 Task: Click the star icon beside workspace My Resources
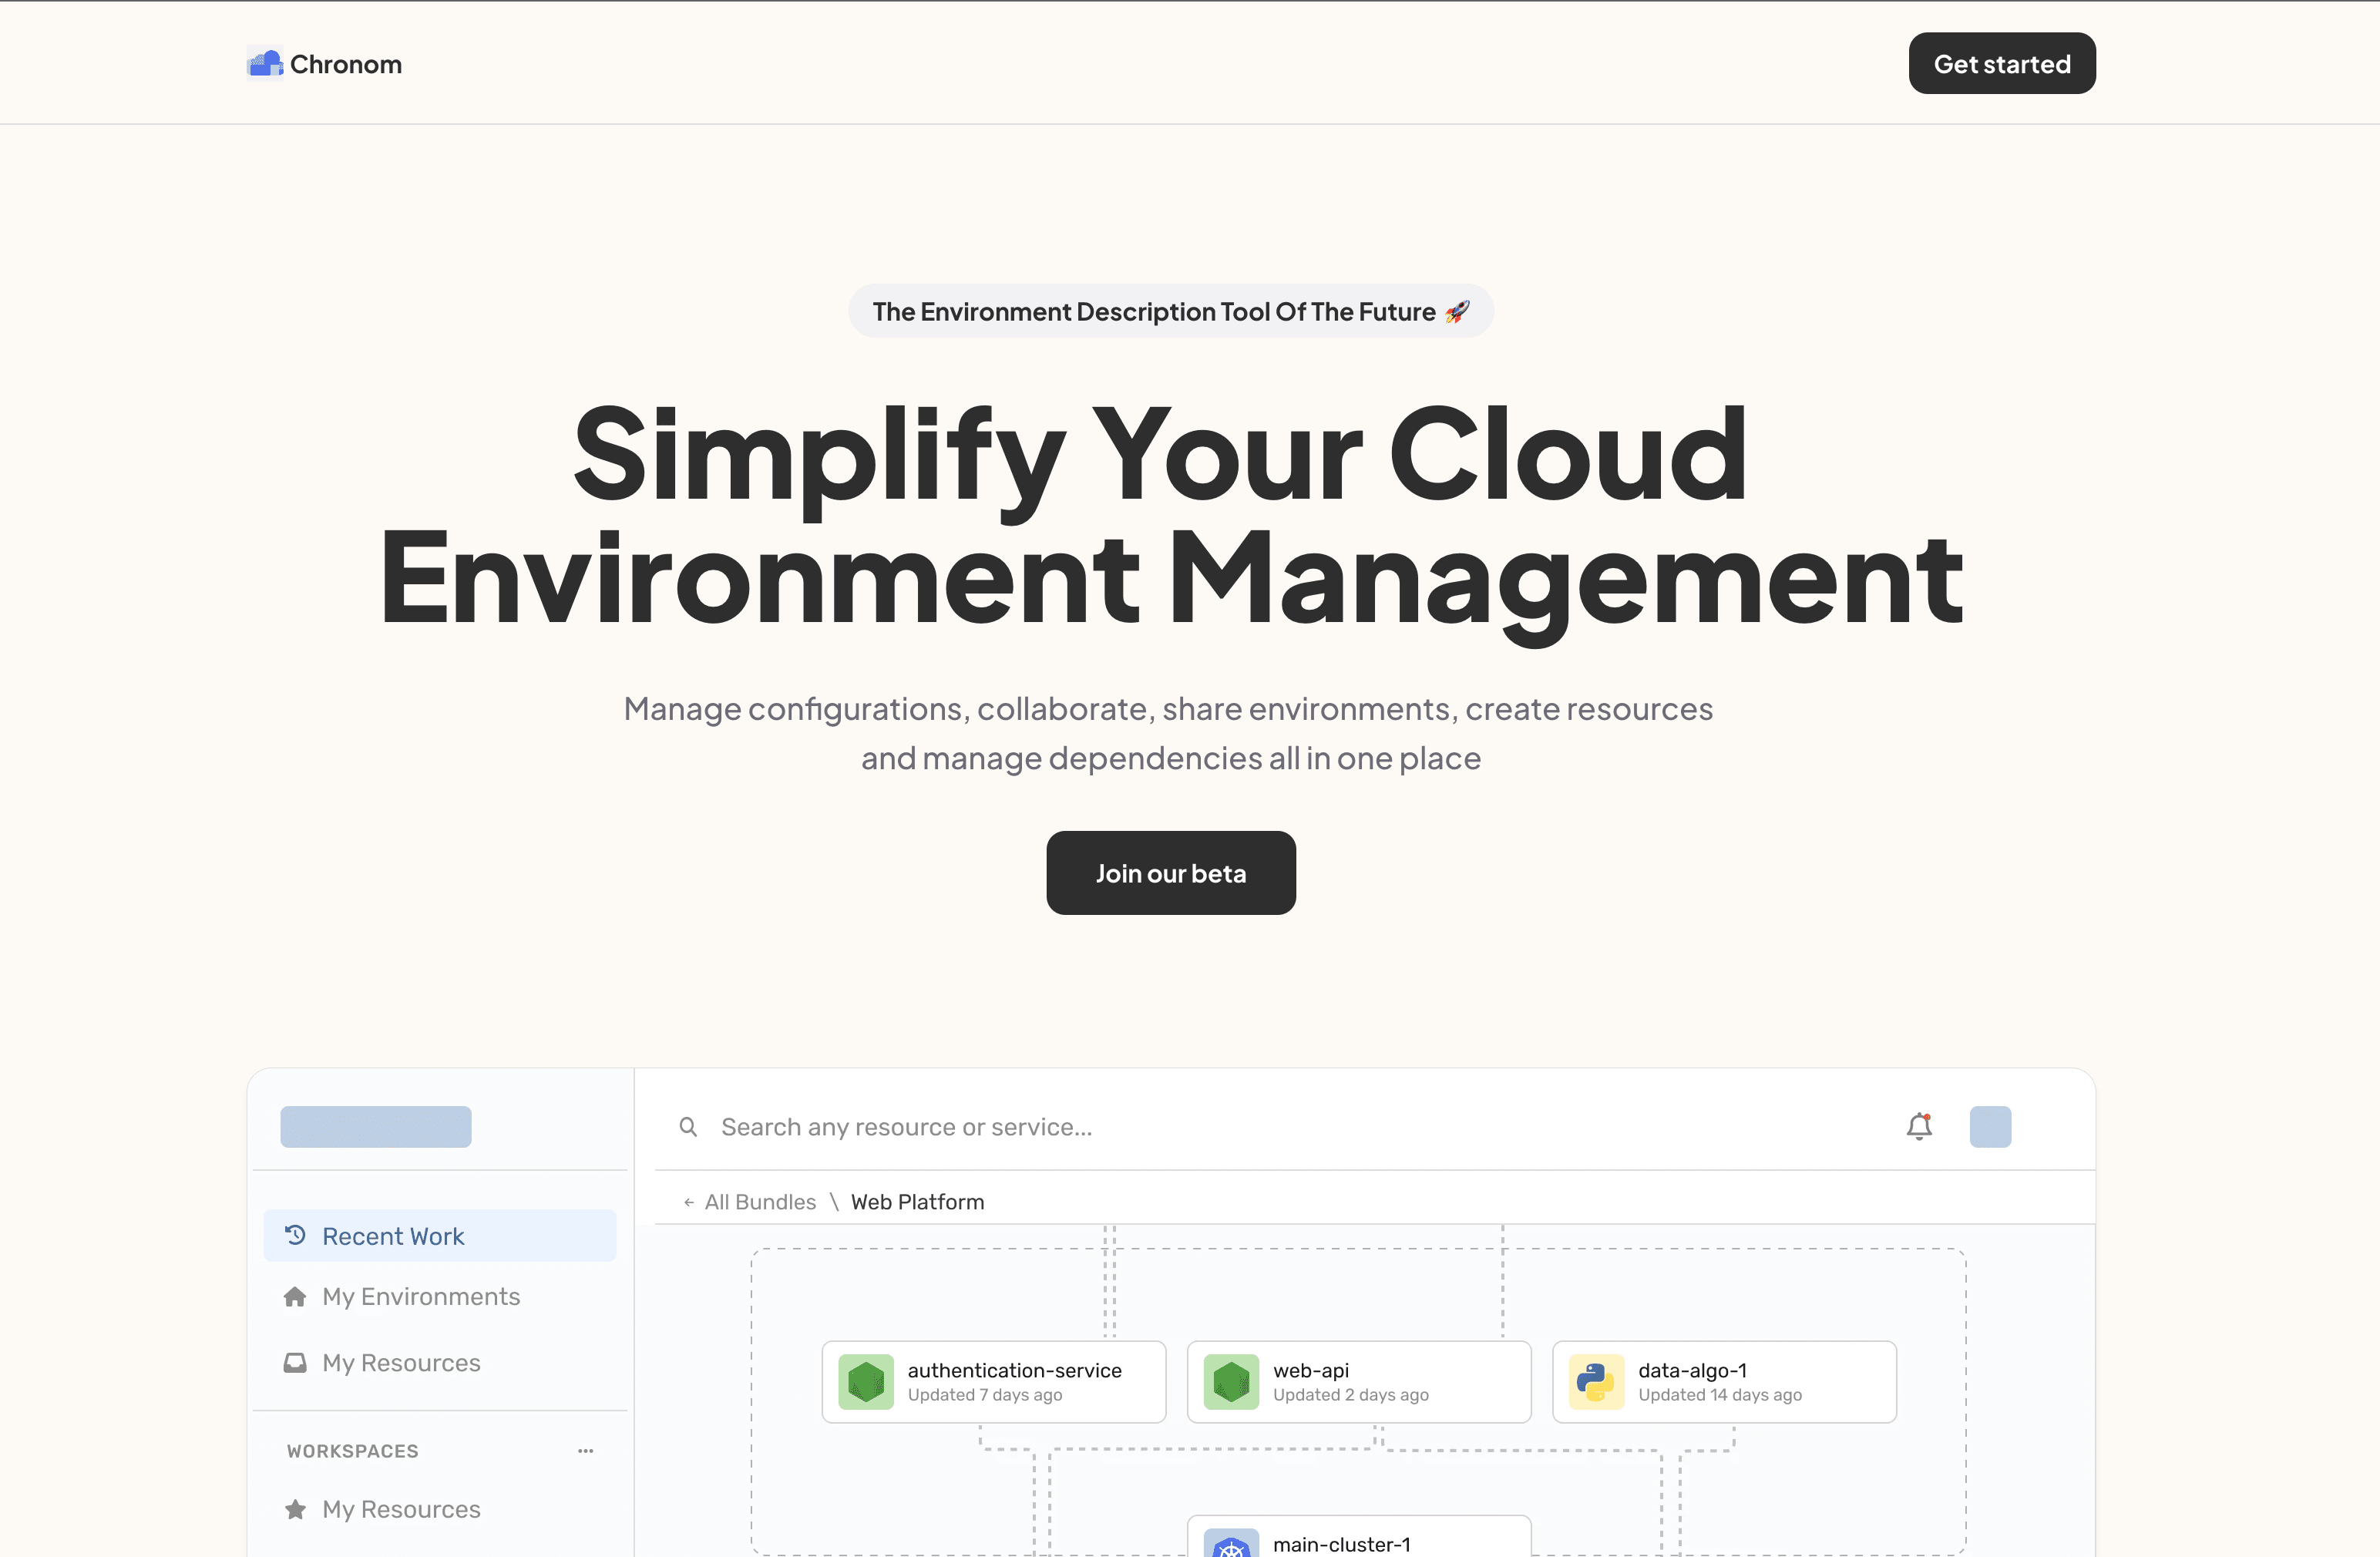click(295, 1509)
